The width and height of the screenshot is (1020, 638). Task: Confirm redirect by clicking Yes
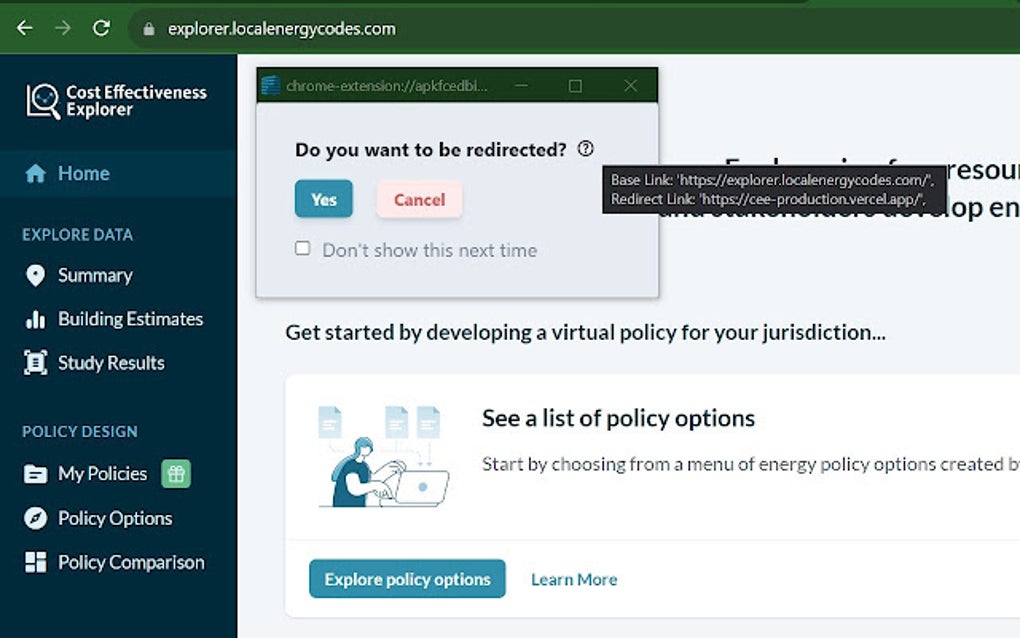coord(323,199)
